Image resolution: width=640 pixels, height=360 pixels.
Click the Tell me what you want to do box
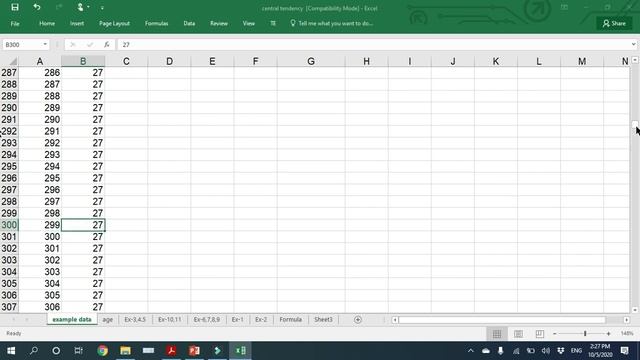coord(331,23)
